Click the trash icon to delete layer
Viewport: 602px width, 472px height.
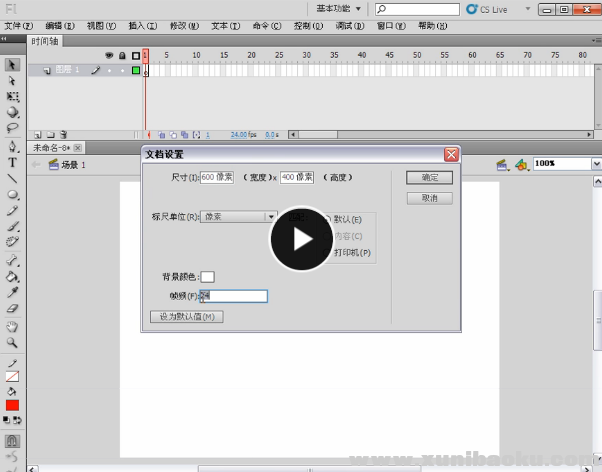click(63, 134)
